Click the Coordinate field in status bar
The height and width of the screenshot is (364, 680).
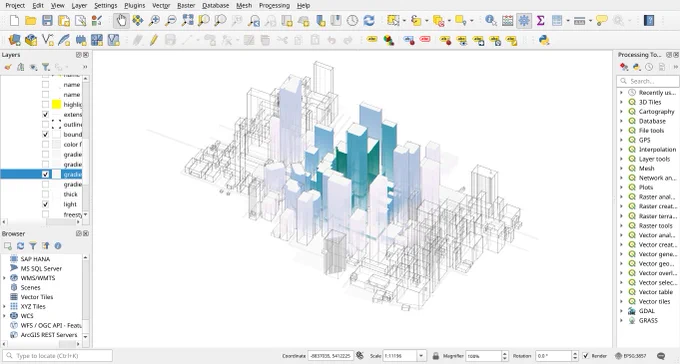[330, 356]
